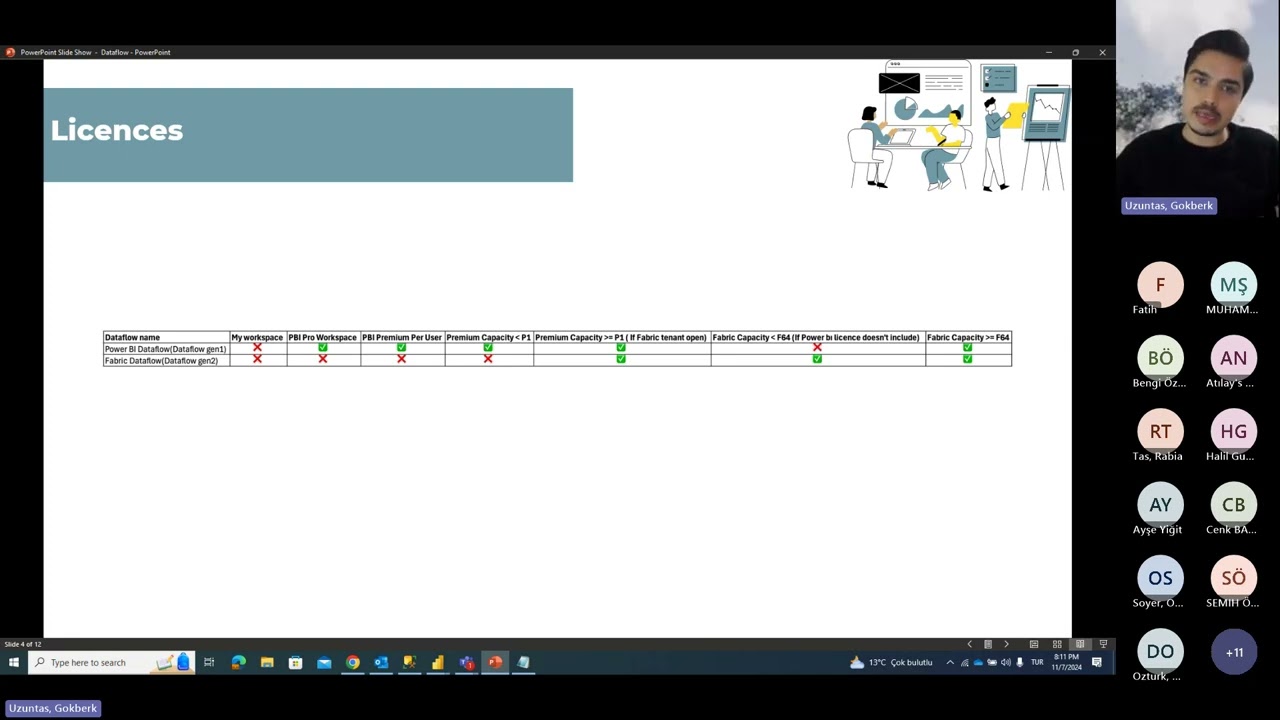
Task: Click the slide's office illustration image
Action: click(x=958, y=126)
